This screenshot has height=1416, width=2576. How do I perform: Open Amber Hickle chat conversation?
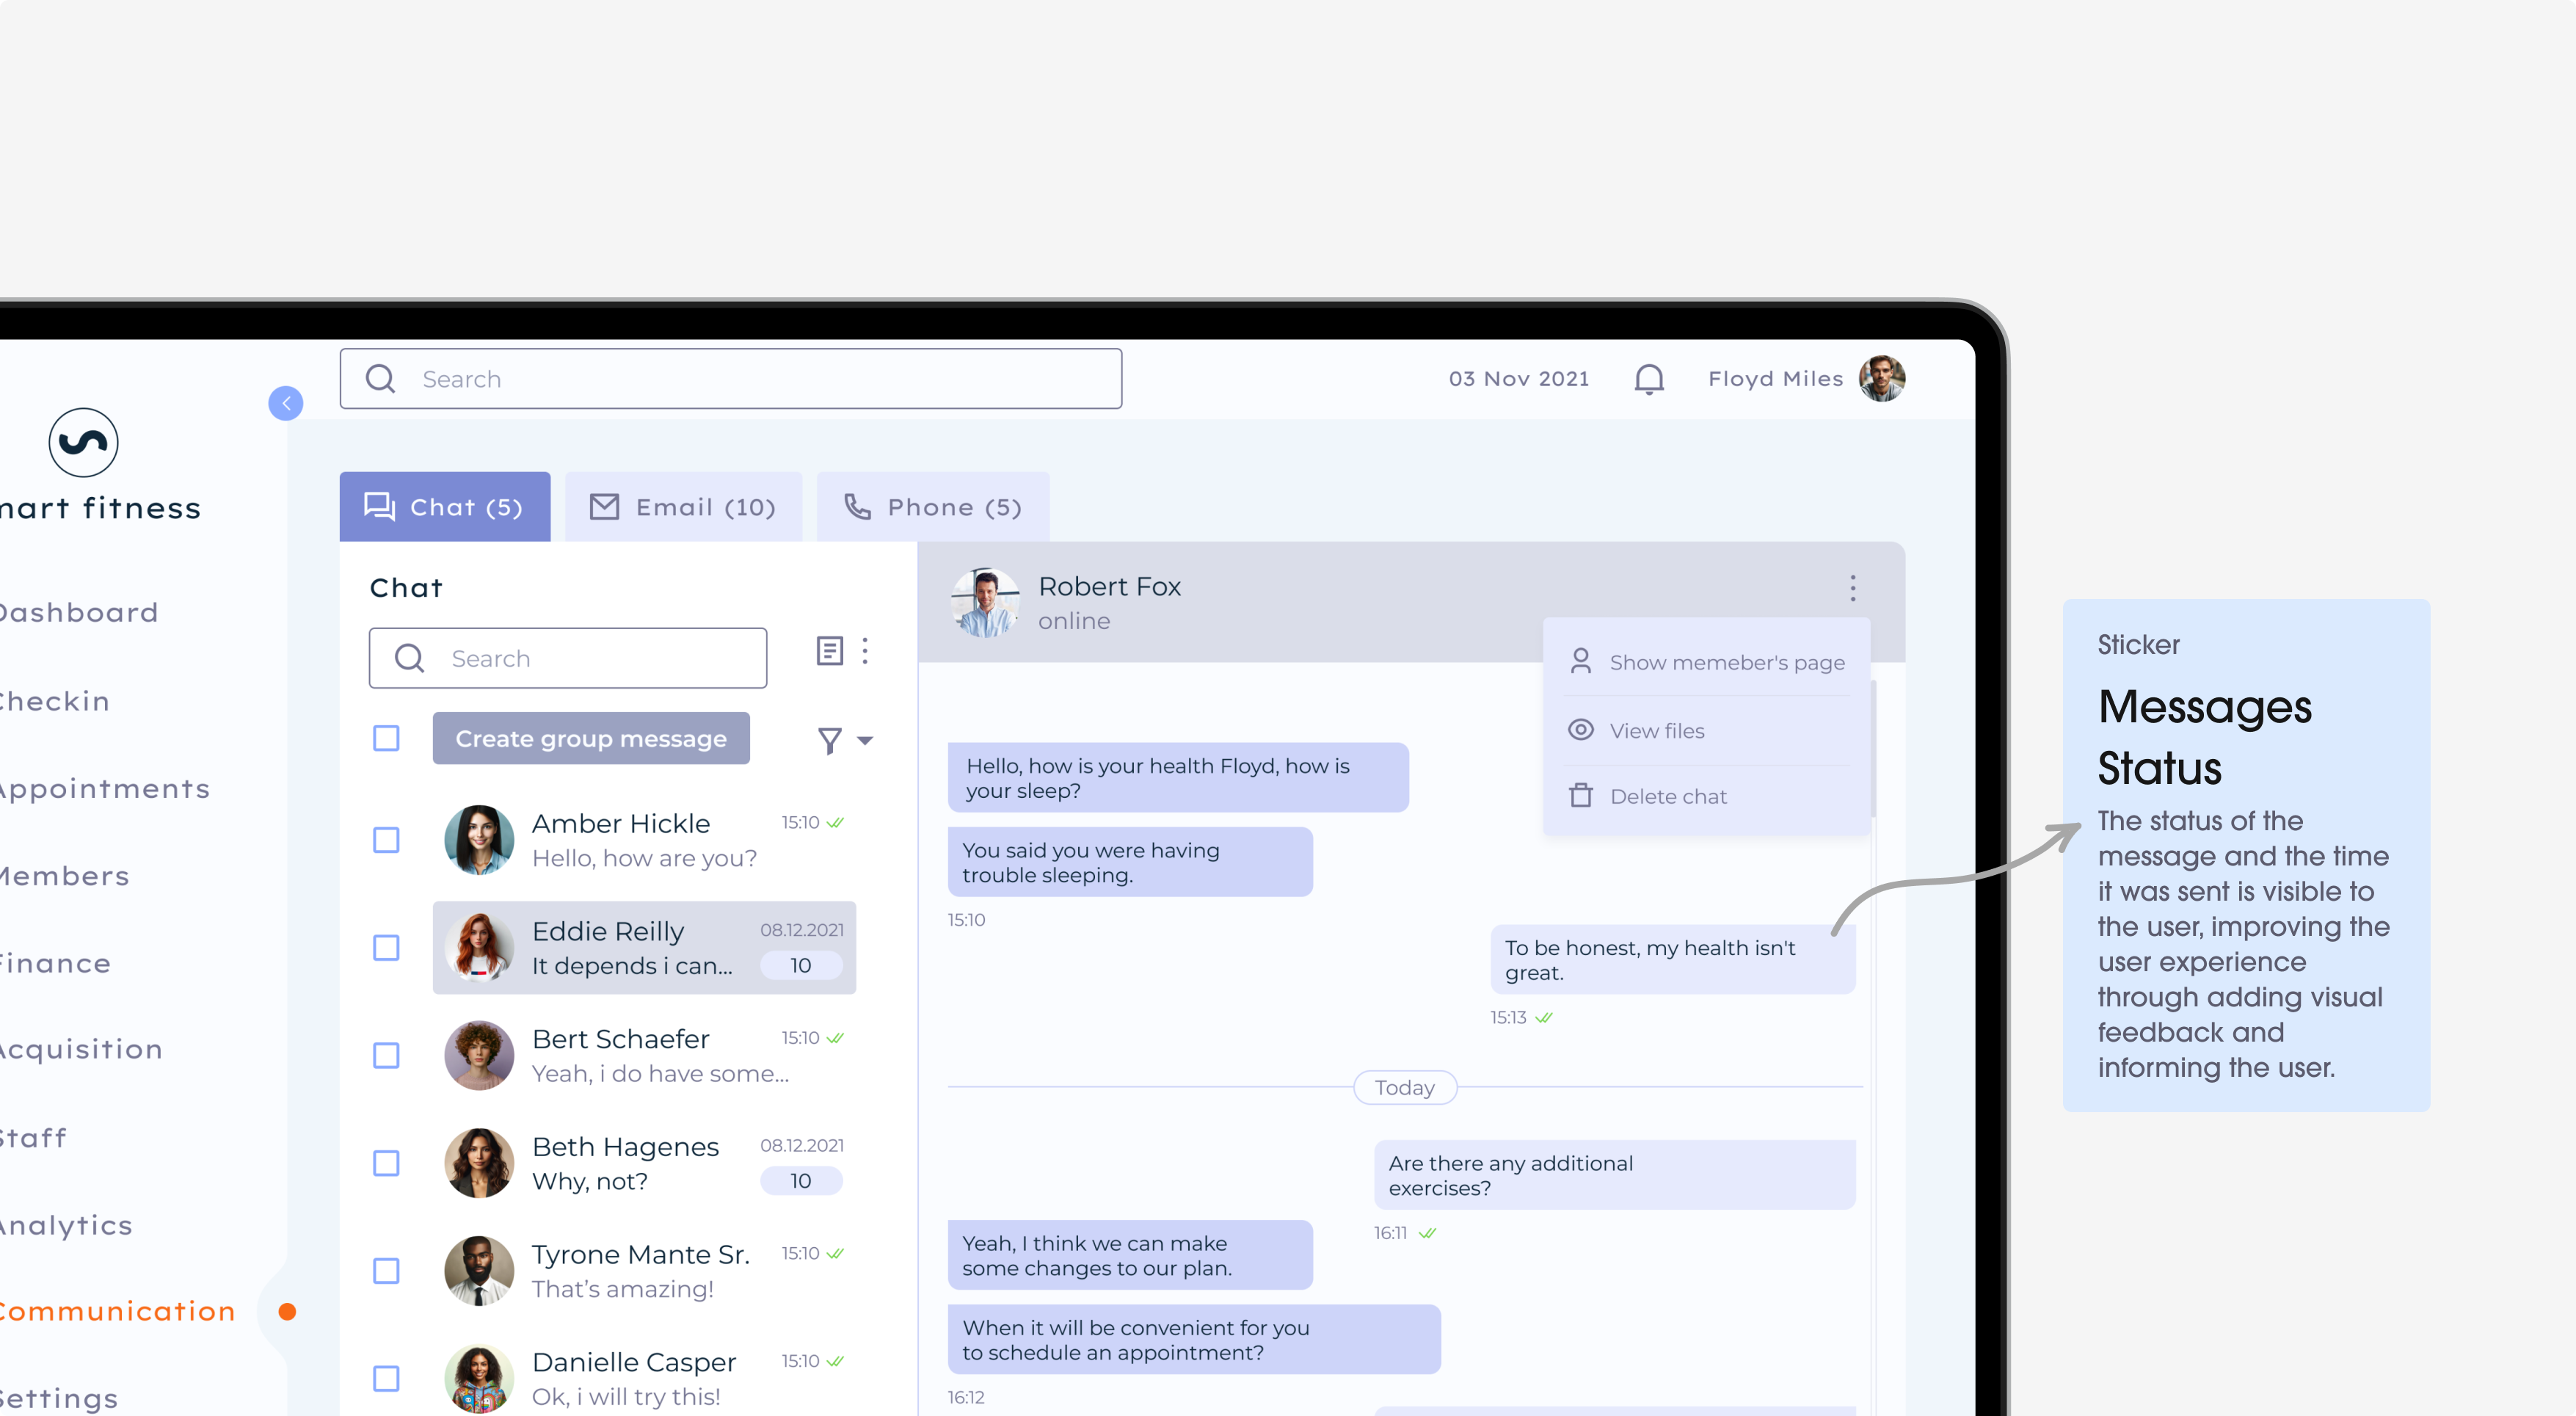coord(645,840)
